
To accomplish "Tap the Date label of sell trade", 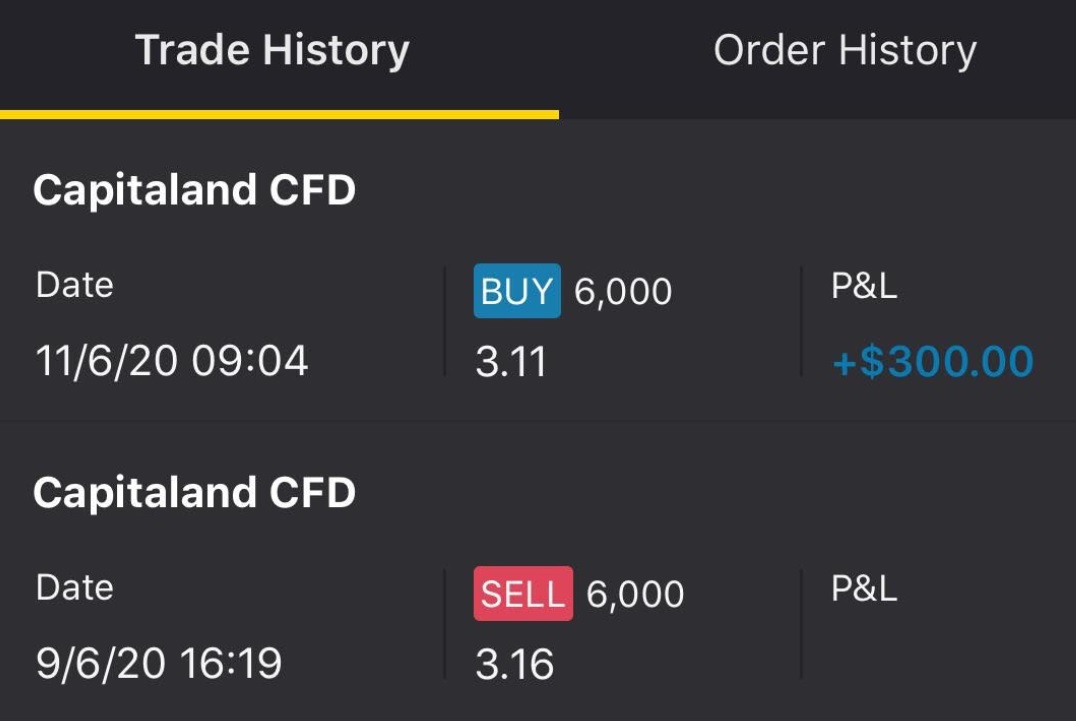I will [x=74, y=588].
